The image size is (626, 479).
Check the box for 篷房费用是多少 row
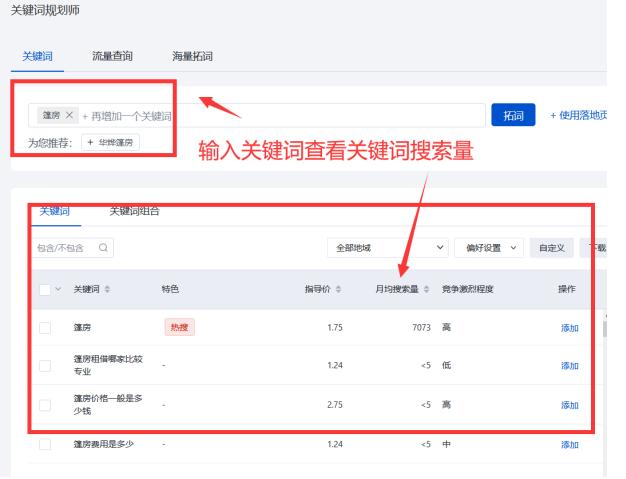click(x=45, y=444)
